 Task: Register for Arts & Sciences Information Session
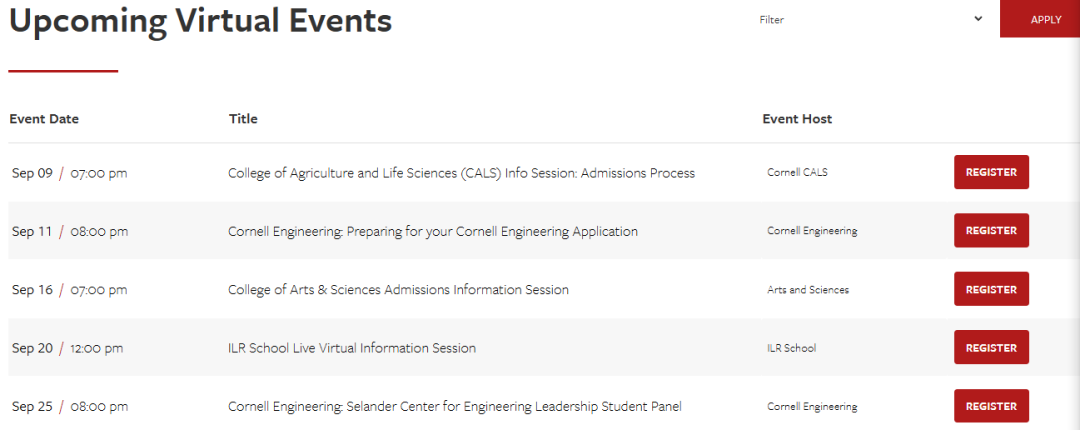pyautogui.click(x=991, y=289)
